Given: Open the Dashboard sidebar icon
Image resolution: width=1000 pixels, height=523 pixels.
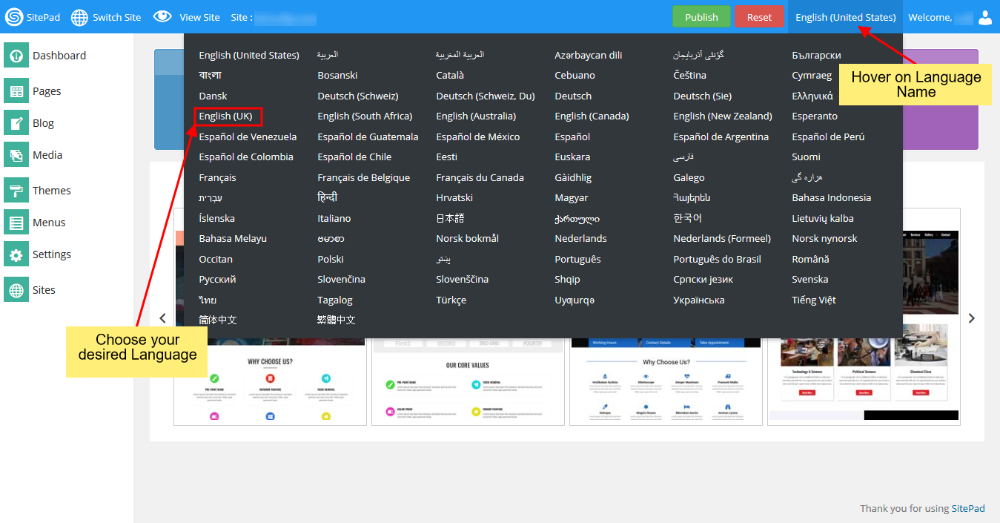Looking at the screenshot, I should point(16,56).
